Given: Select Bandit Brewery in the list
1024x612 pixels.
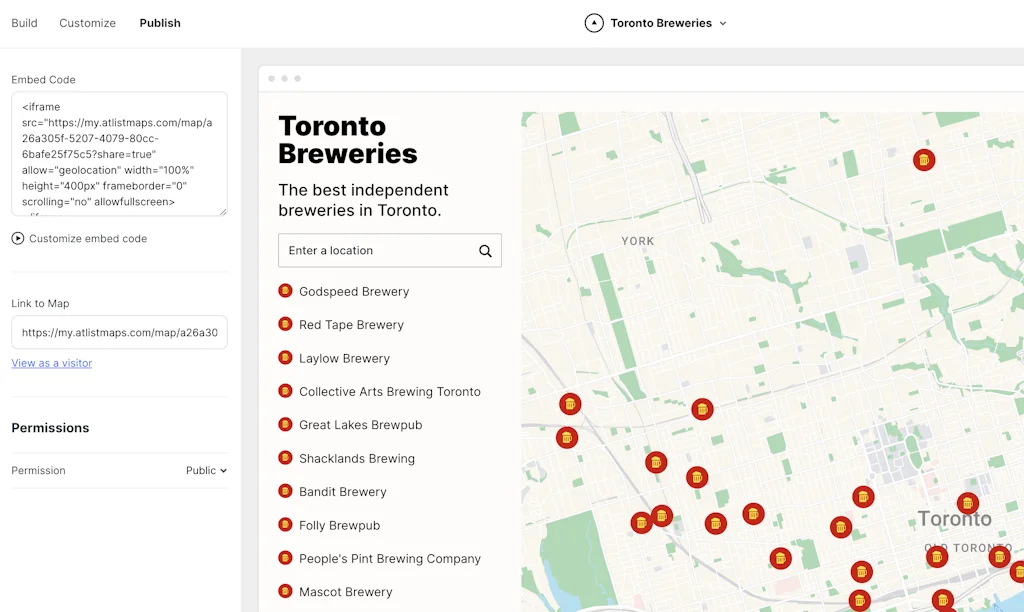Looking at the screenshot, I should coord(343,492).
